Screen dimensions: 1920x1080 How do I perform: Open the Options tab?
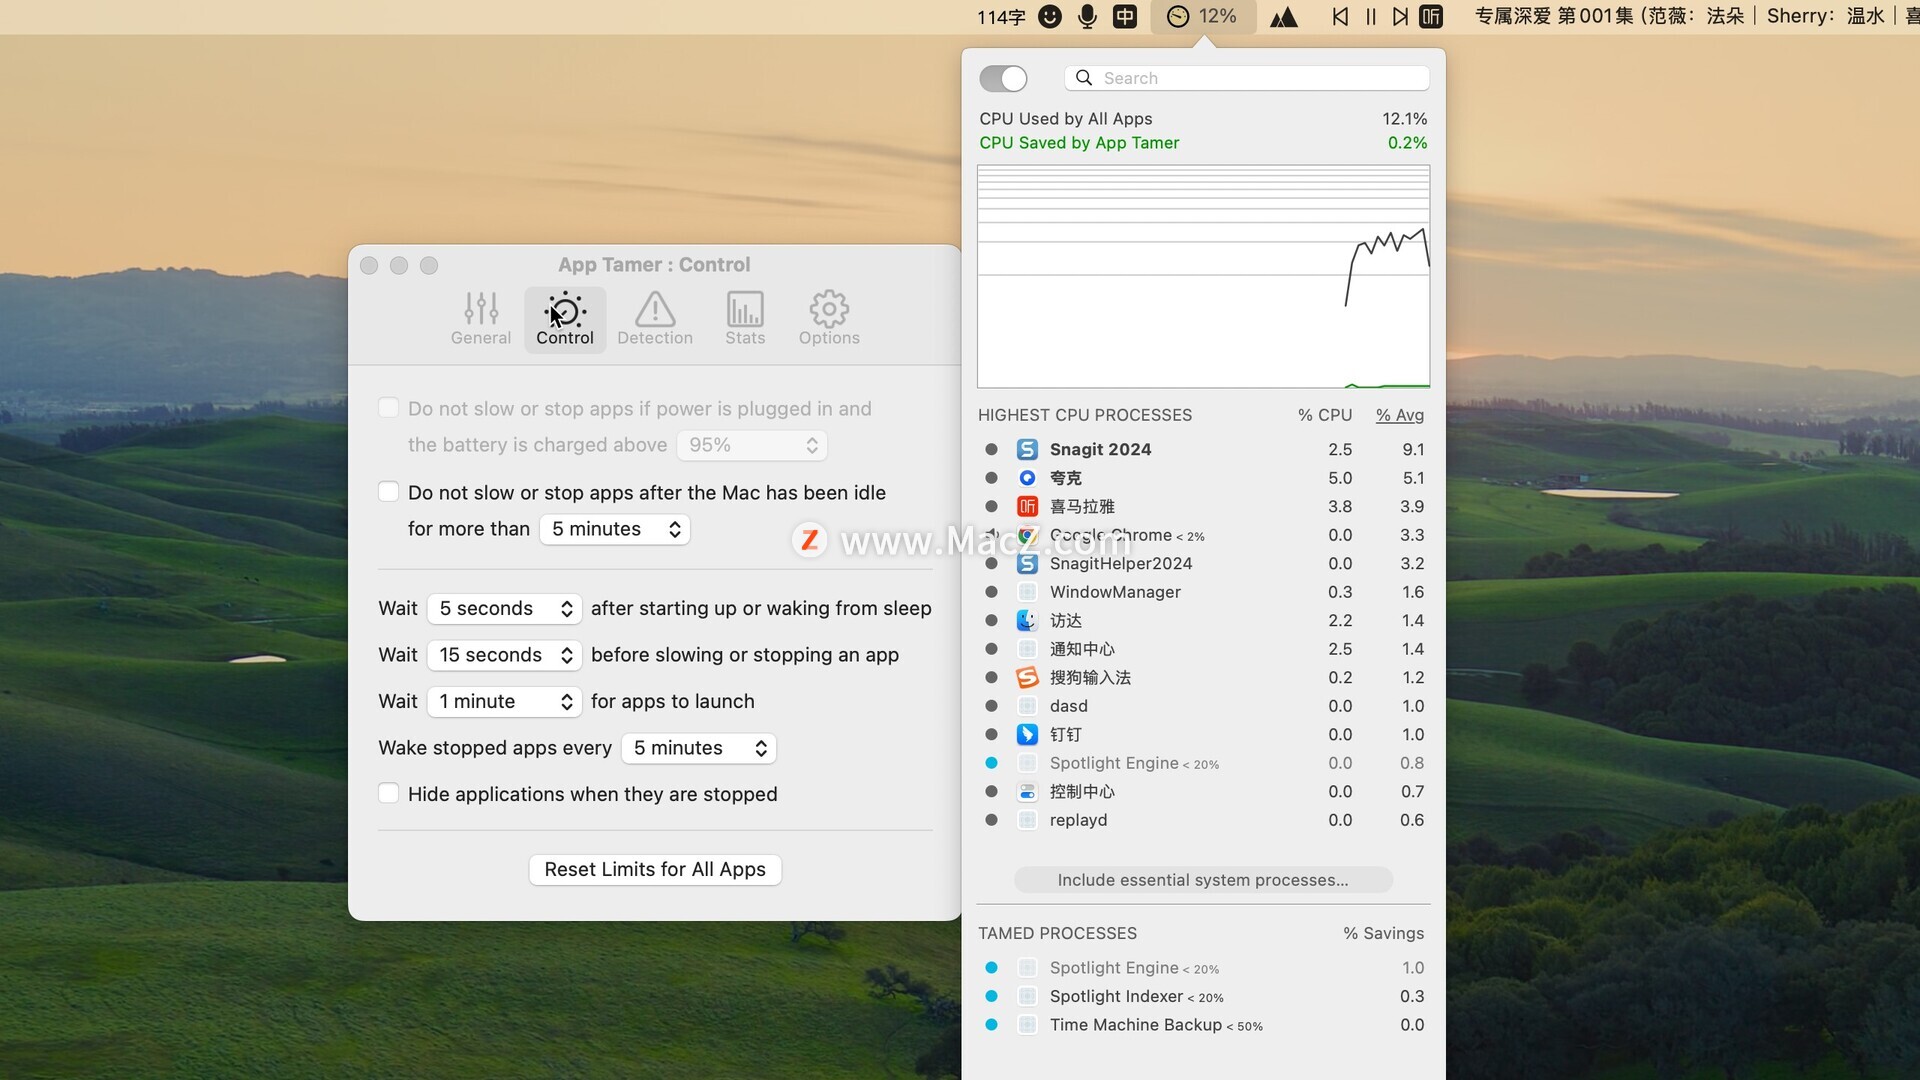click(829, 319)
